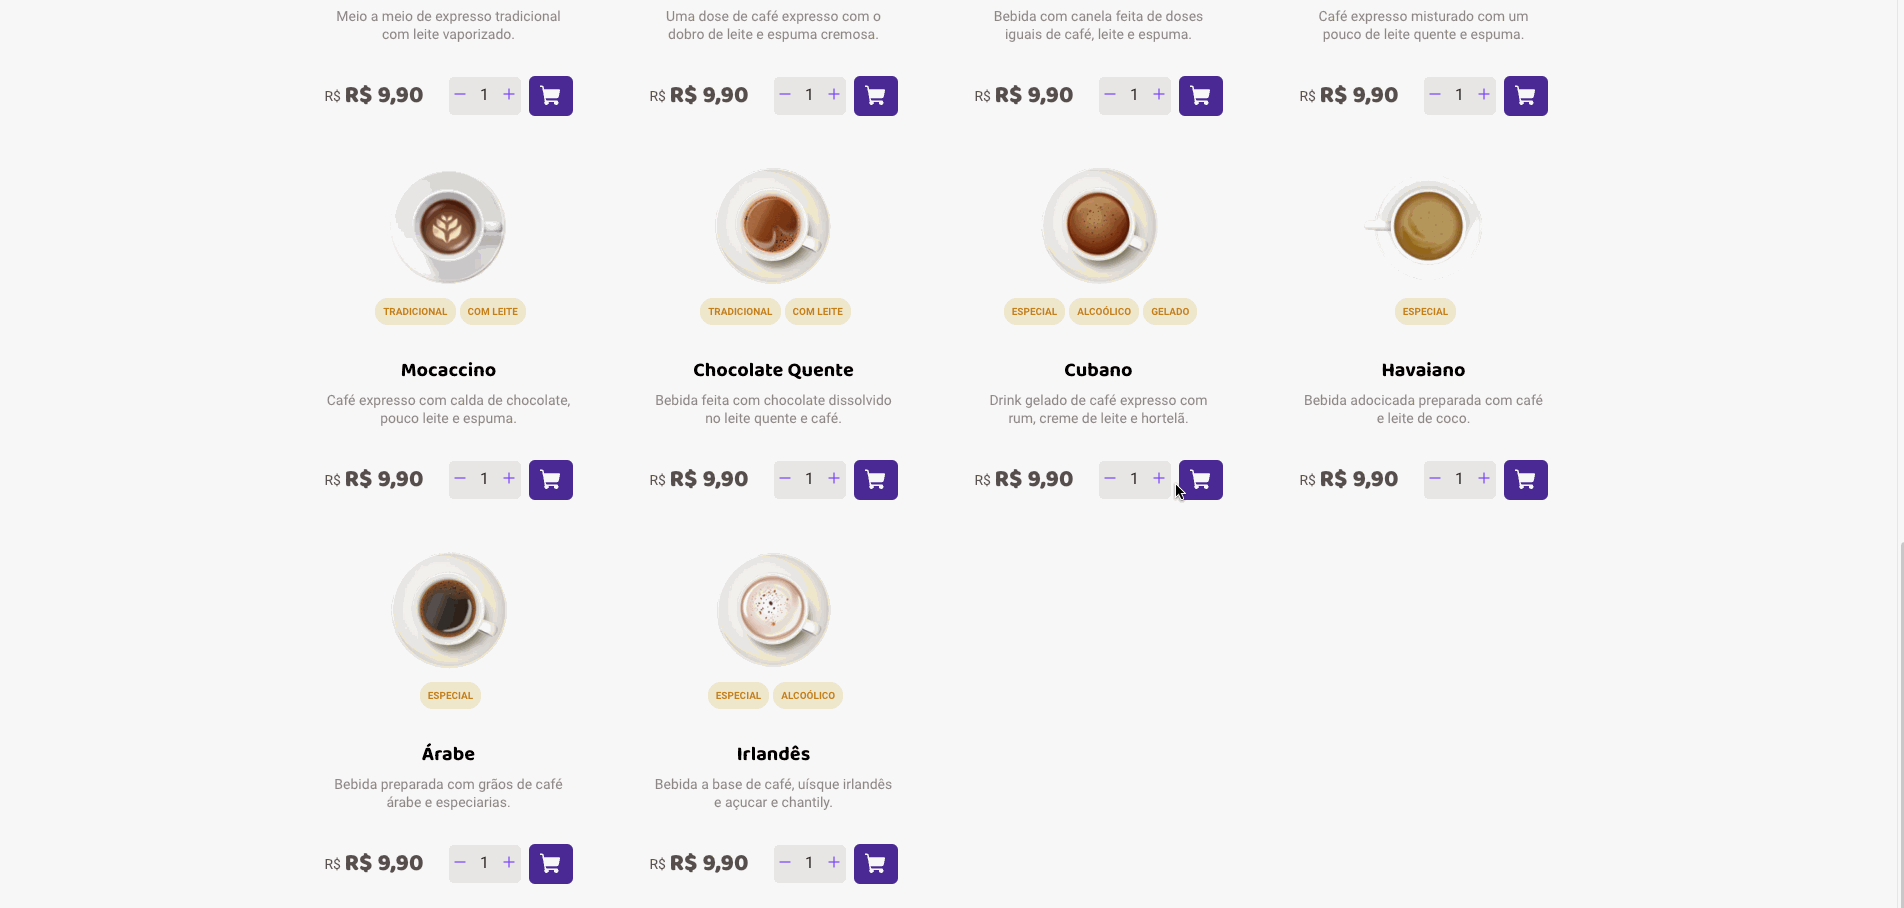Image resolution: width=1904 pixels, height=908 pixels.
Task: Click the TRADICIONAL tag under the Mocaccino image
Action: [414, 311]
